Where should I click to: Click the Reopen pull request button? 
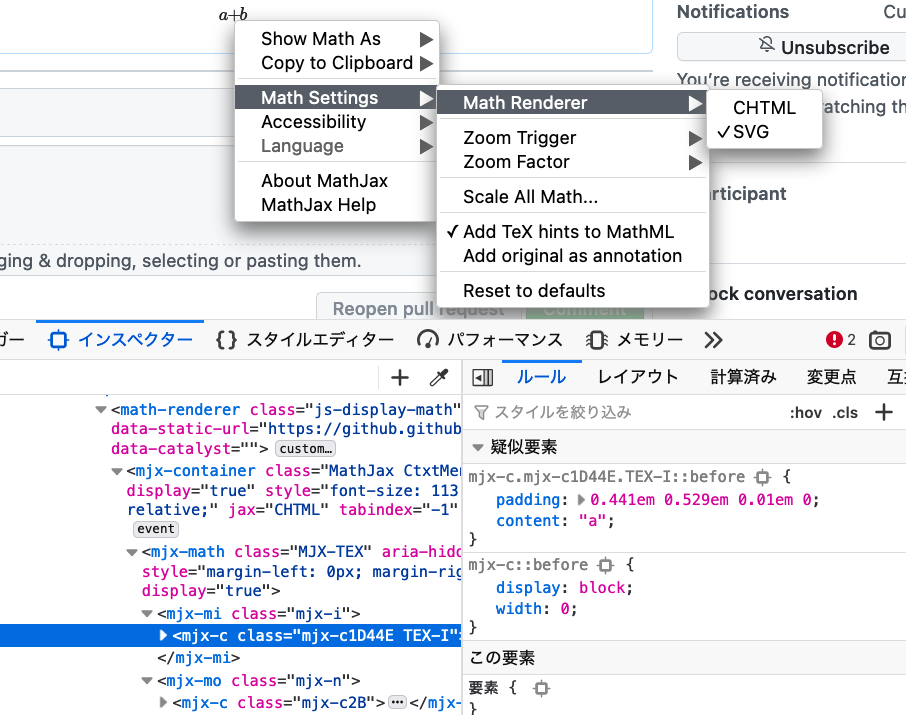coord(419,307)
